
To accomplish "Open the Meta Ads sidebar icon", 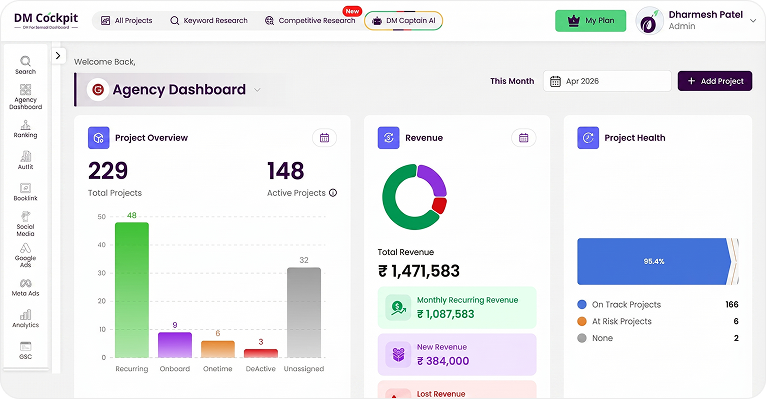I will 25,283.
